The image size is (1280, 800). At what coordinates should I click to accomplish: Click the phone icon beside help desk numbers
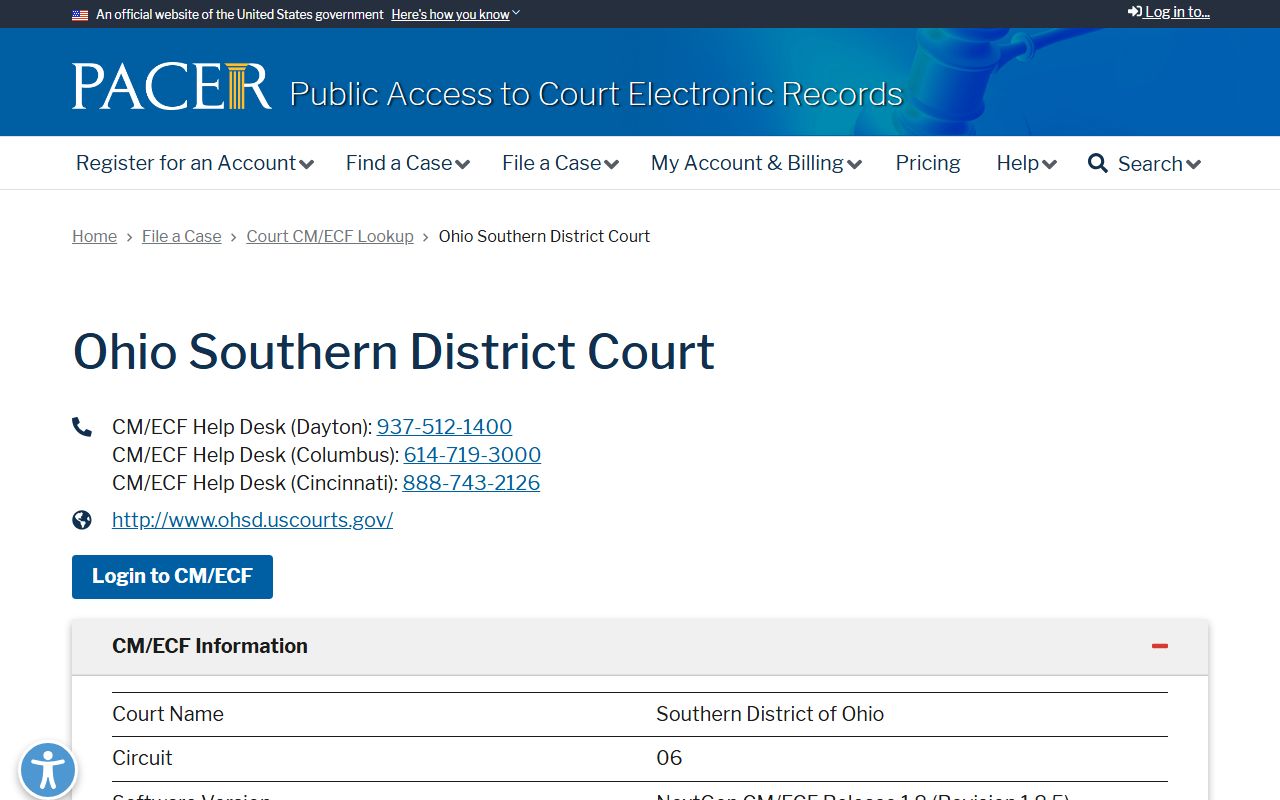pyautogui.click(x=82, y=427)
